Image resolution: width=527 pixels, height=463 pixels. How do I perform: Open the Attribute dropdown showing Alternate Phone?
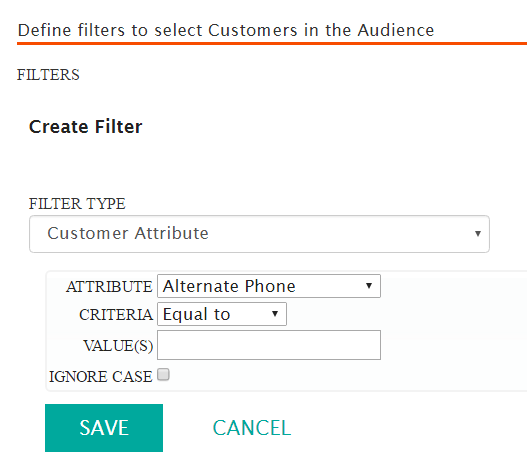[269, 286]
